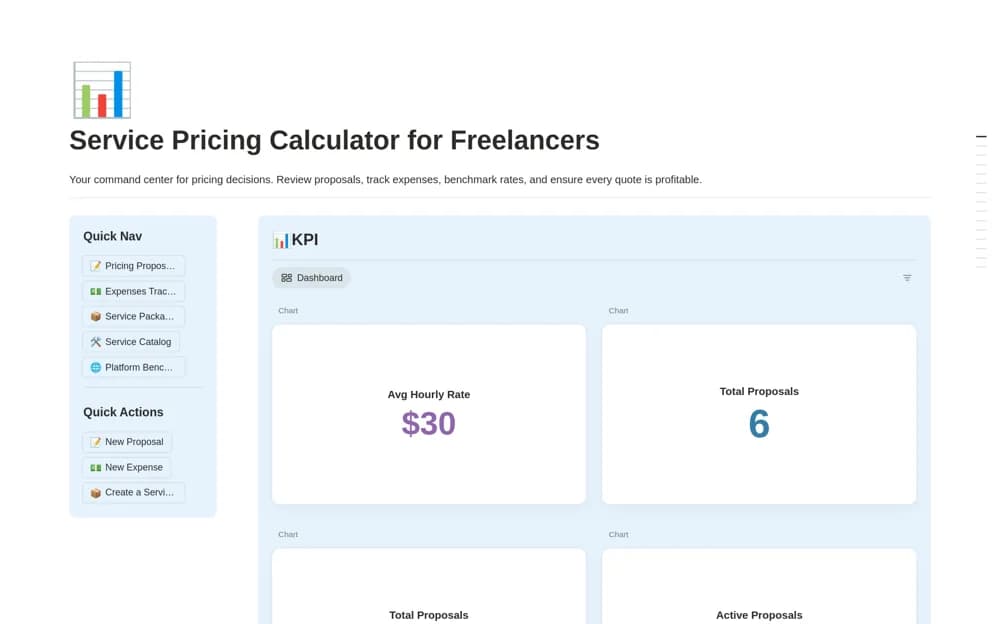
Task: Open the Service Packages nav link
Action: click(133, 316)
